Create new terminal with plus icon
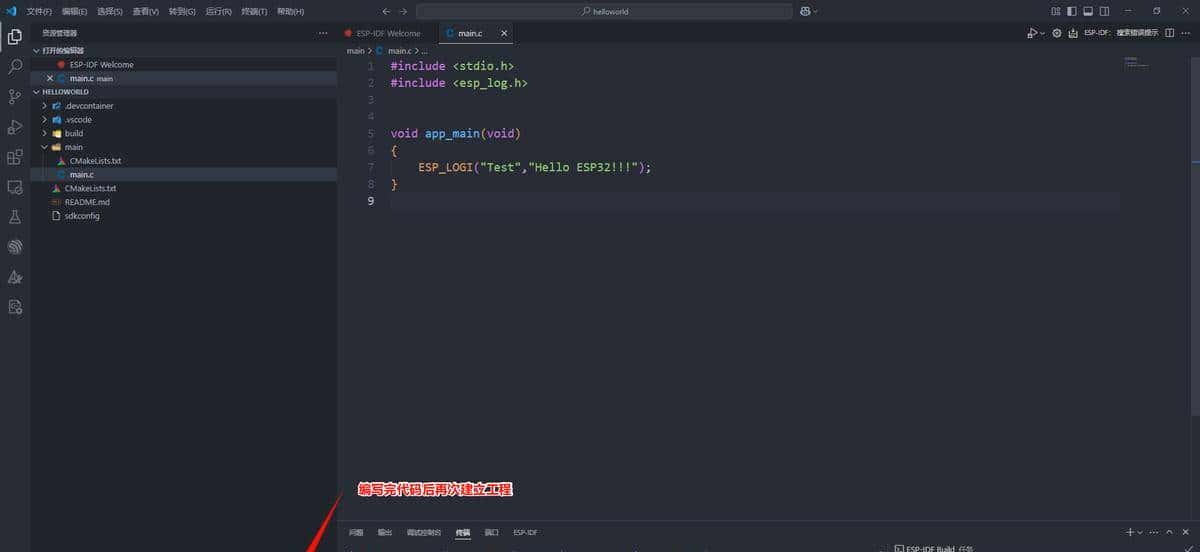The width and height of the screenshot is (1200, 552). (1130, 532)
